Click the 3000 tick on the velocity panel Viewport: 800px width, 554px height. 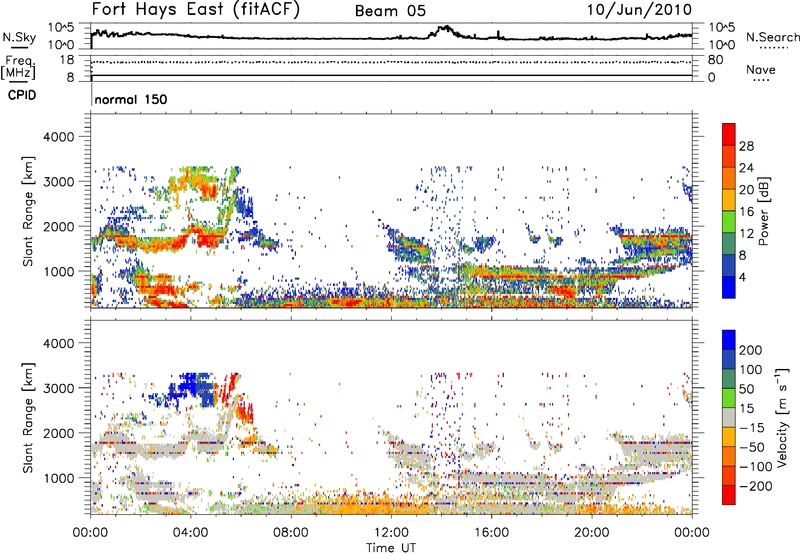coord(58,388)
